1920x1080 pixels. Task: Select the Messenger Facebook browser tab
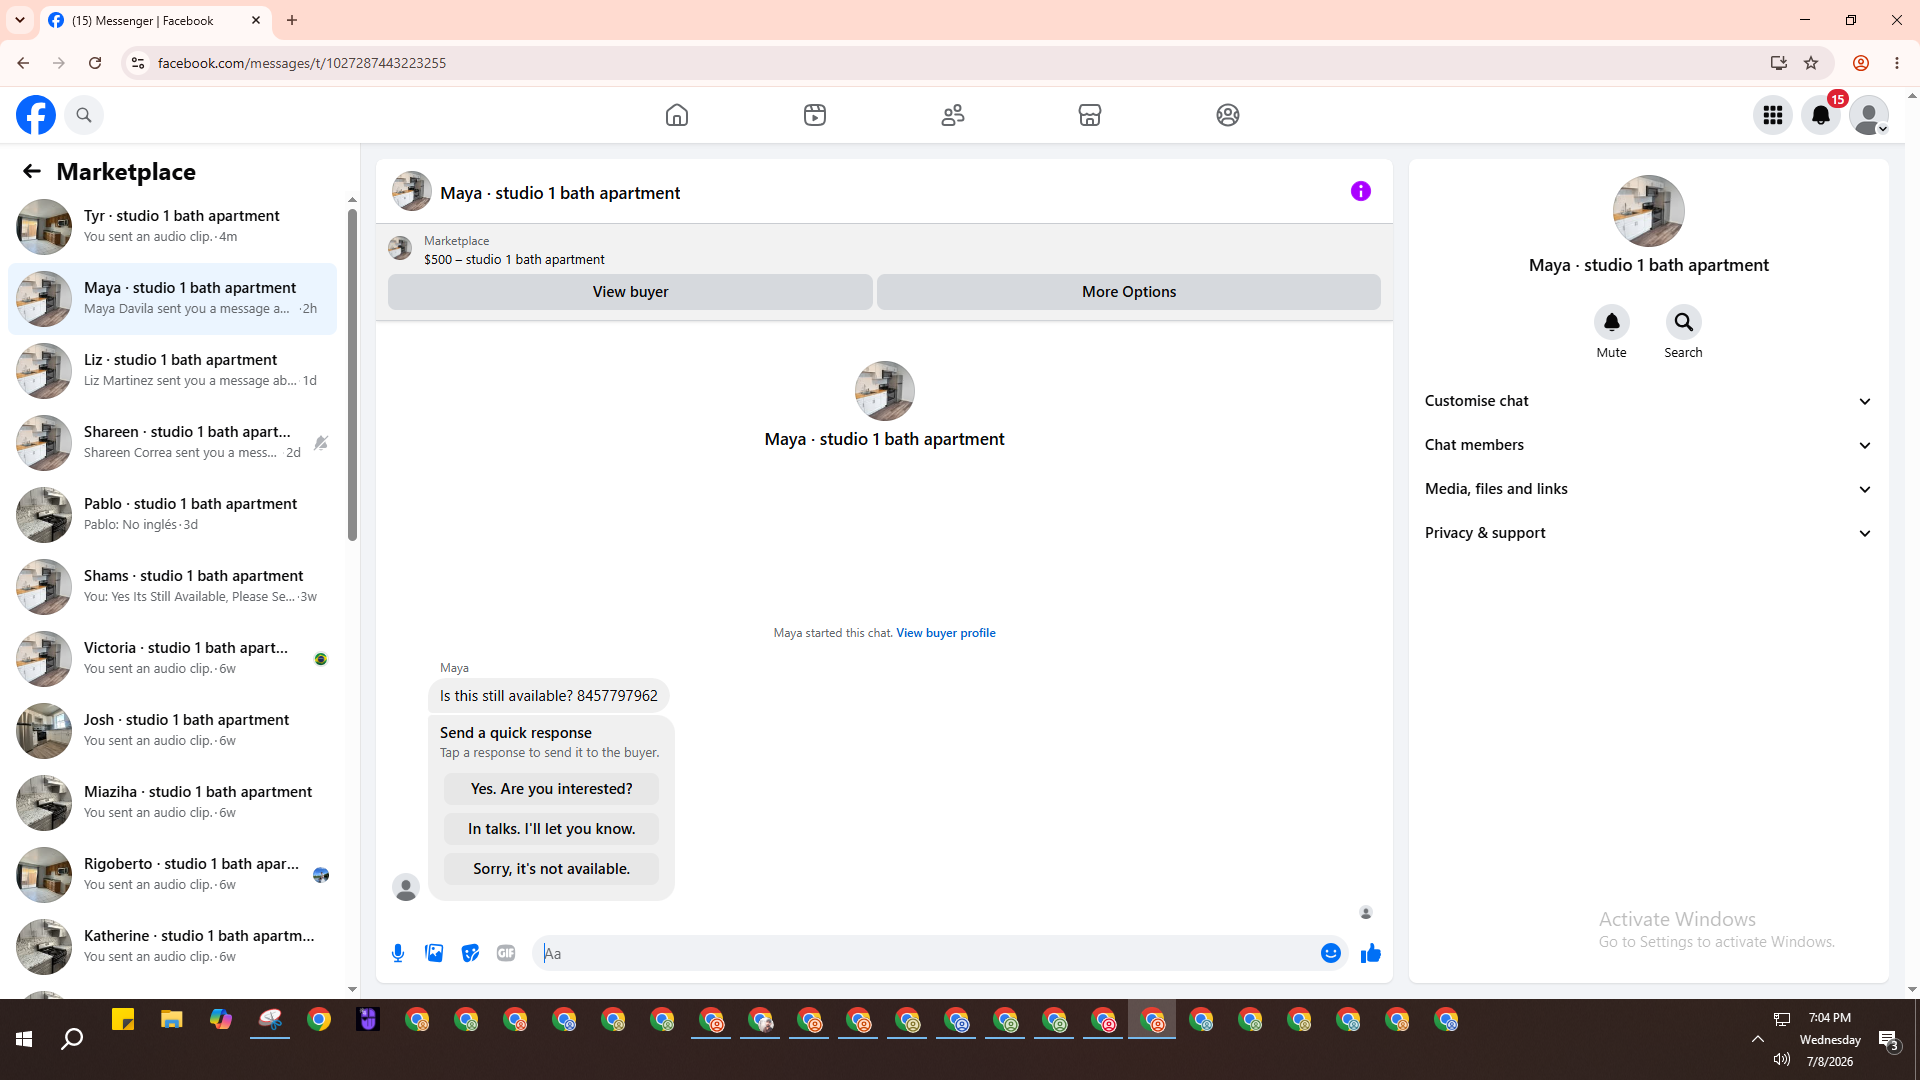155,20
